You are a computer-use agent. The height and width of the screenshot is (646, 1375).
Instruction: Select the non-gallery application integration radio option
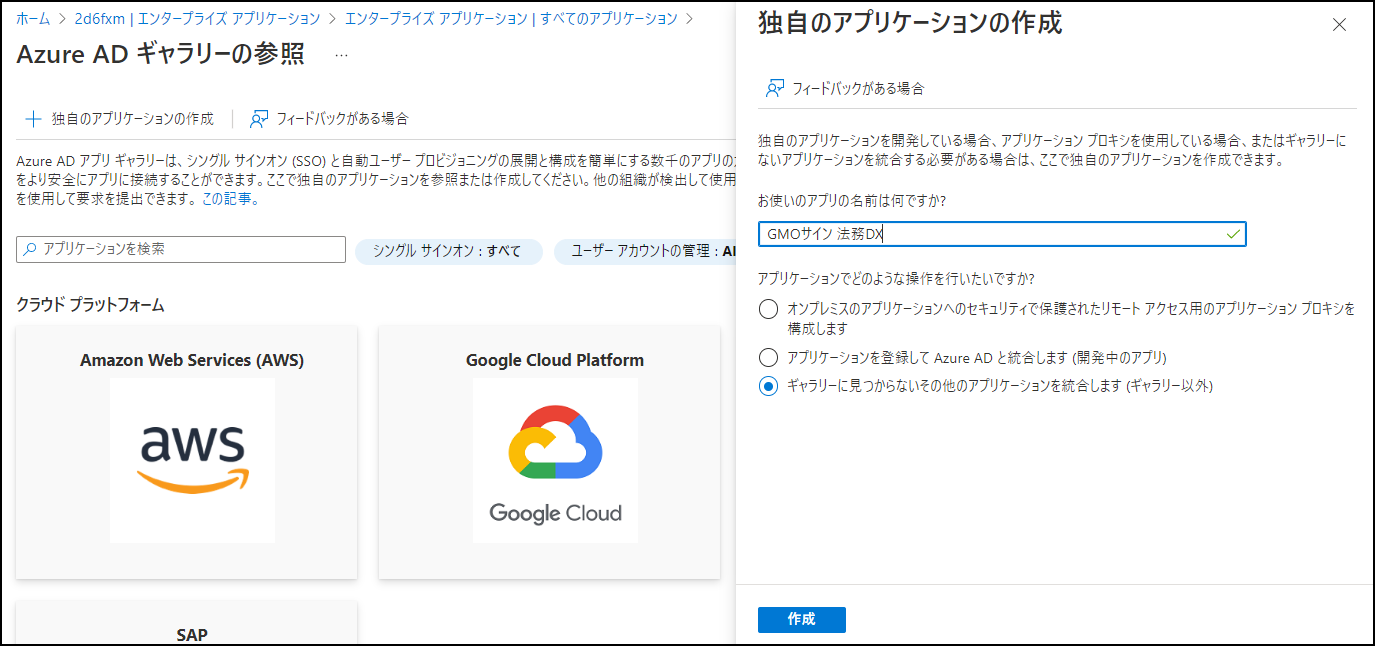tap(768, 386)
